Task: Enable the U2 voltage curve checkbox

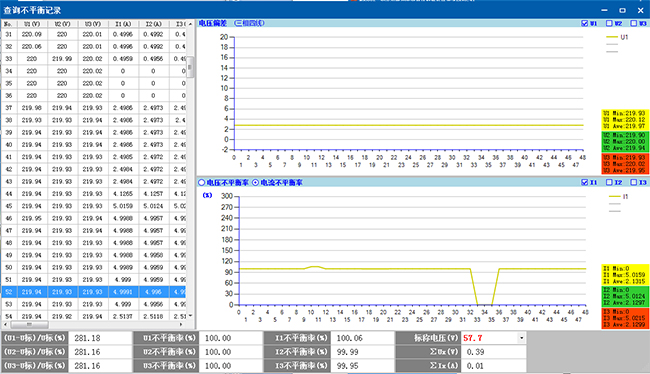Action: tap(609, 23)
